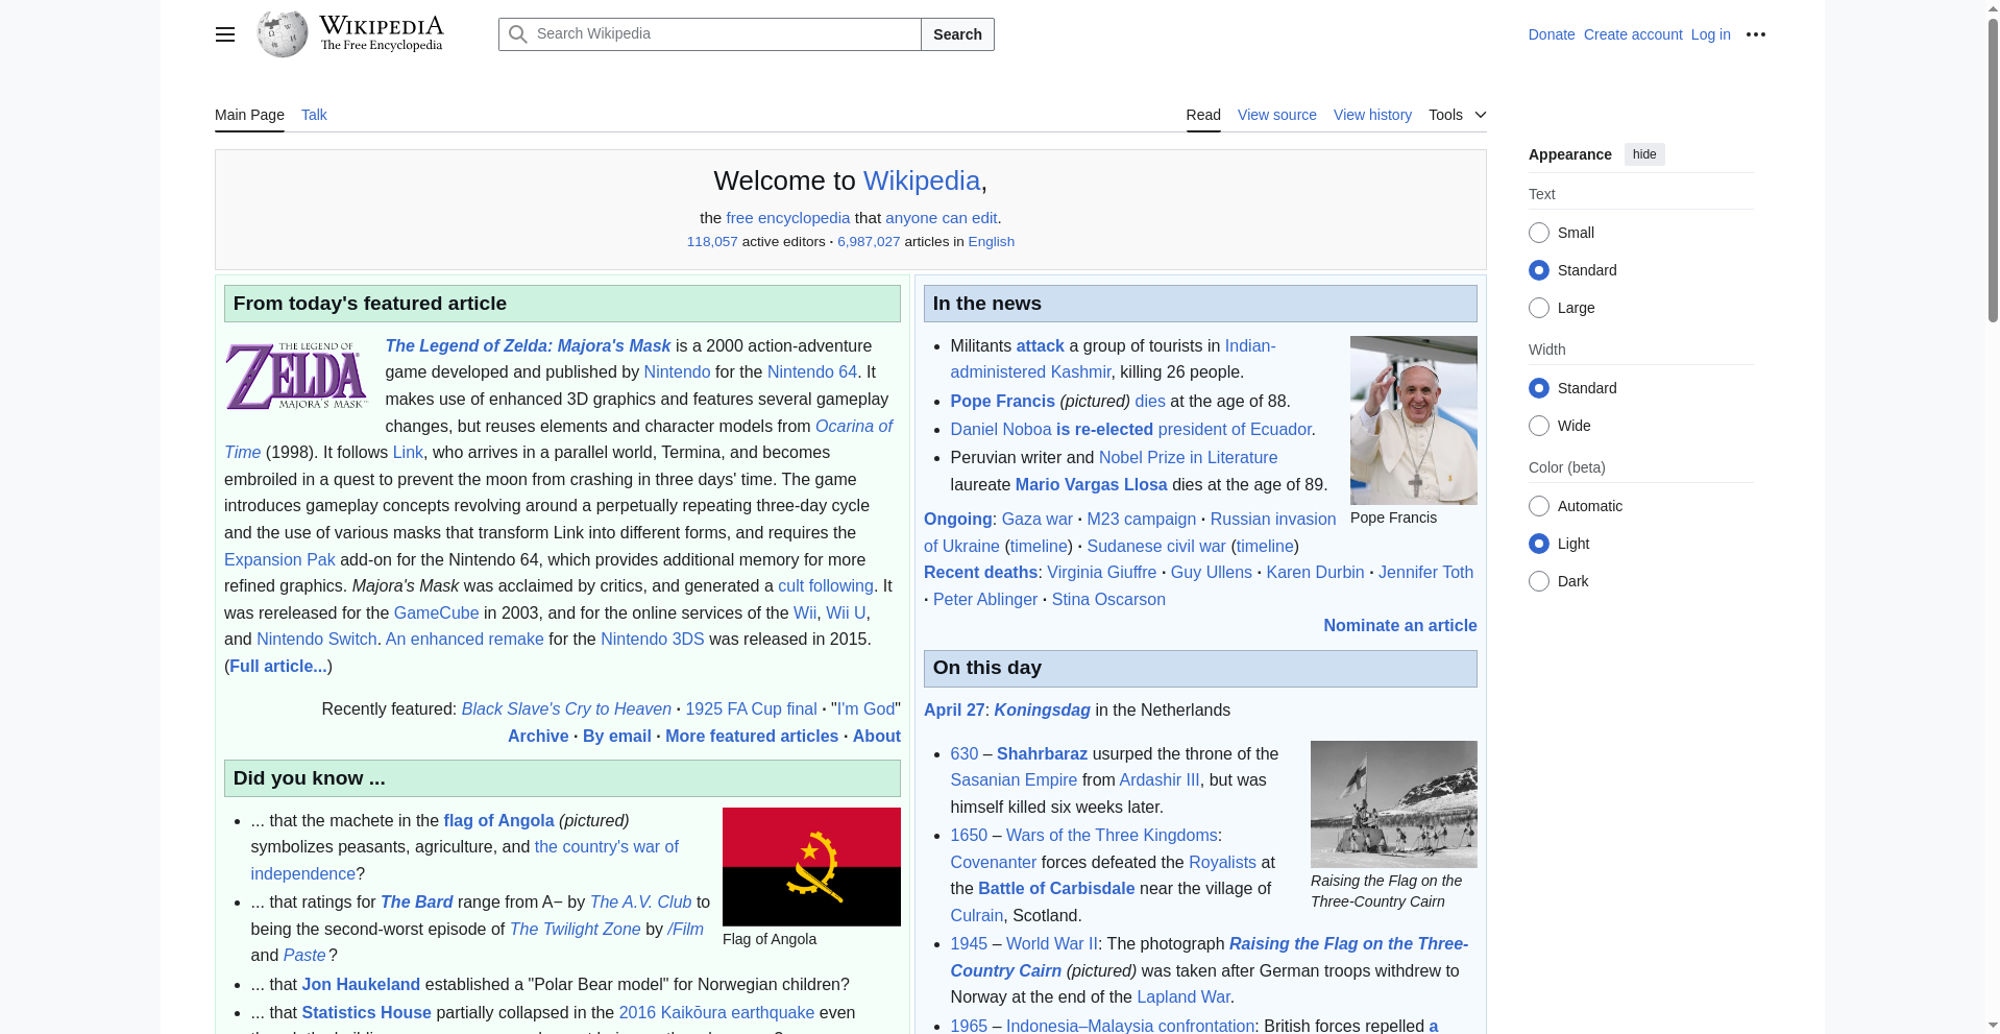Viewport: 2000px width, 1034px height.
Task: Select Standard text size
Action: point(1539,271)
